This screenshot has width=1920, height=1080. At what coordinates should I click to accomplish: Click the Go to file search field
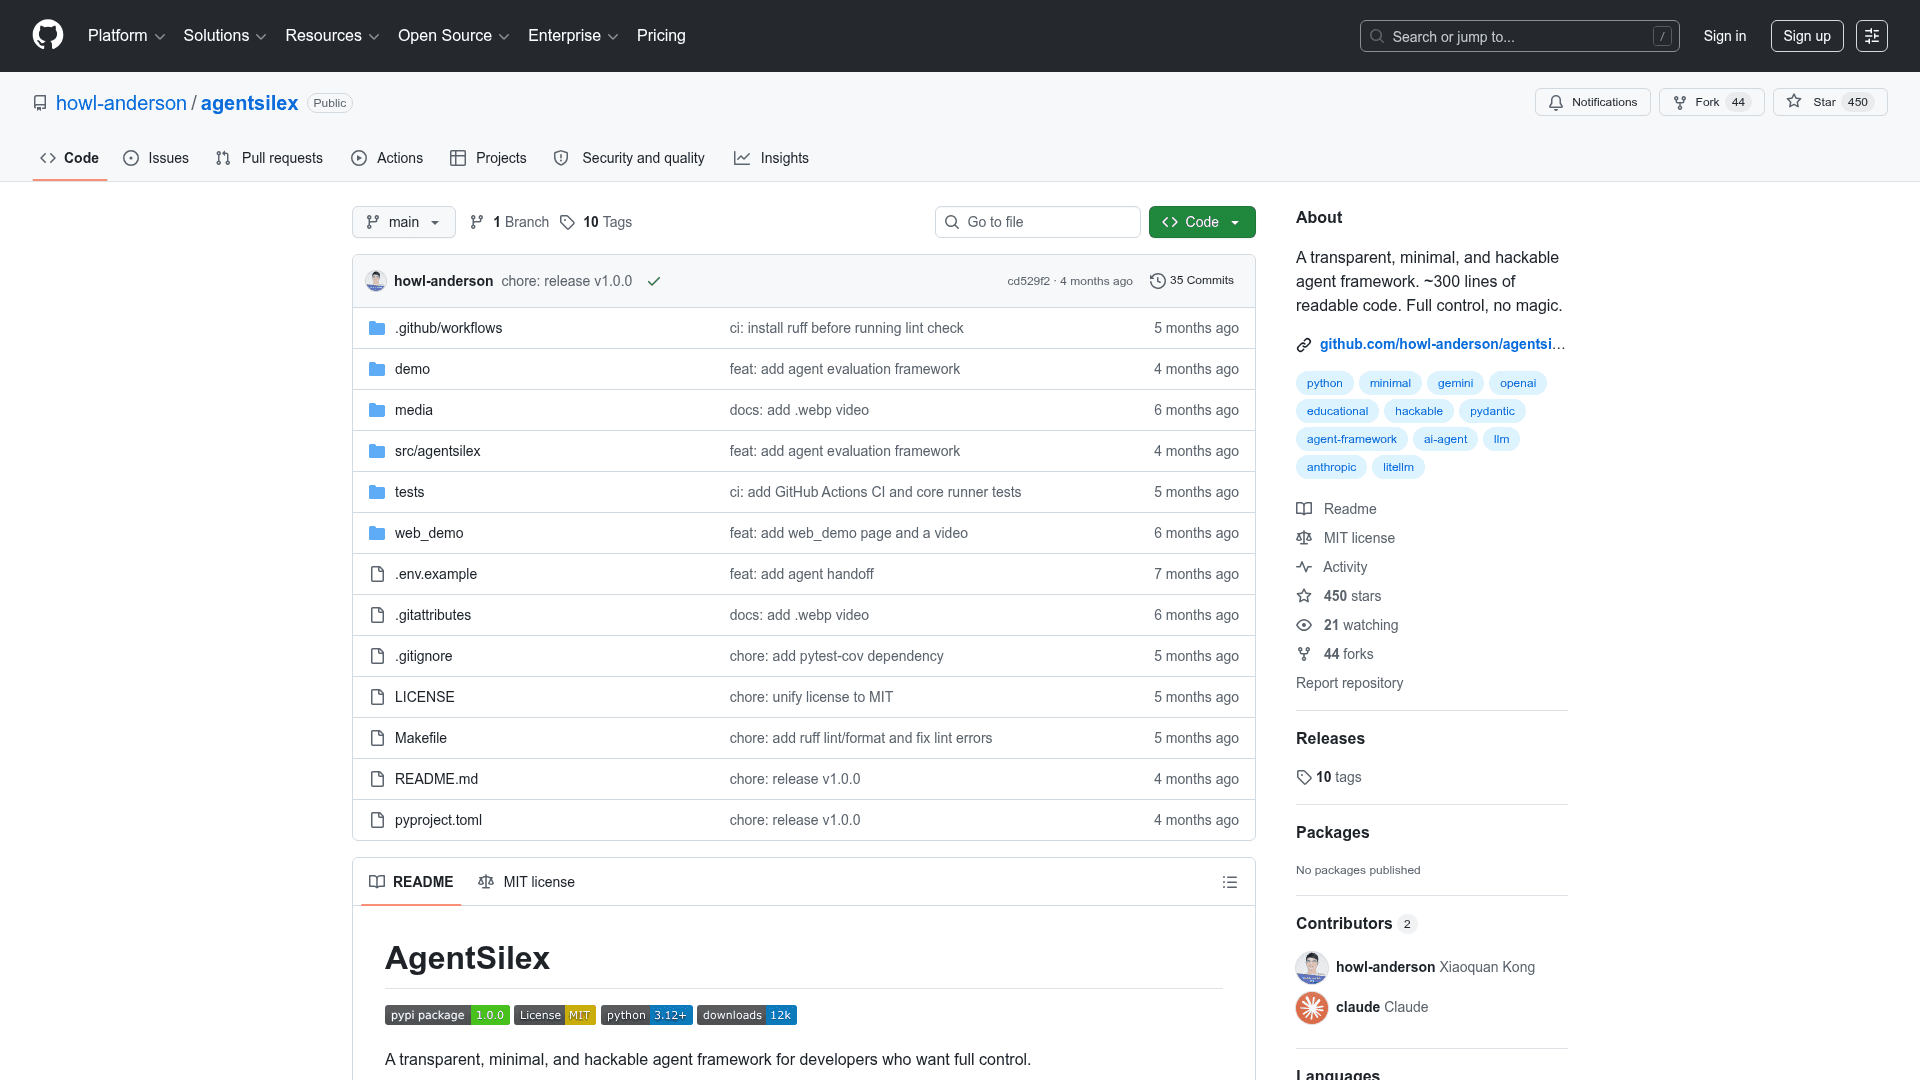point(1038,222)
